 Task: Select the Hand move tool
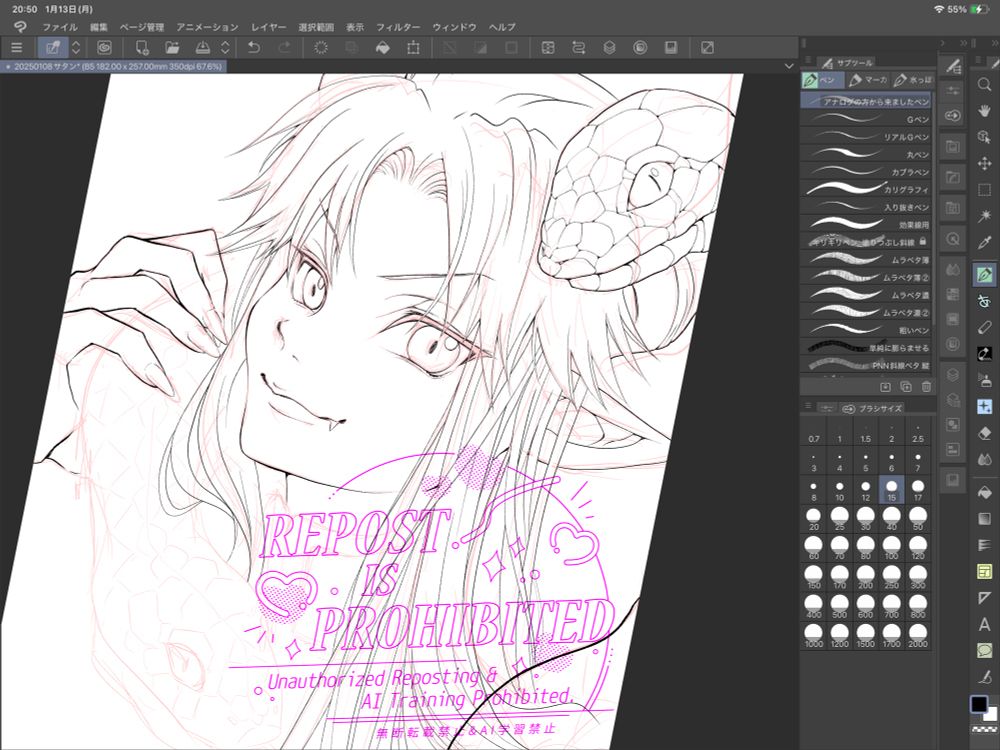pyautogui.click(x=985, y=111)
